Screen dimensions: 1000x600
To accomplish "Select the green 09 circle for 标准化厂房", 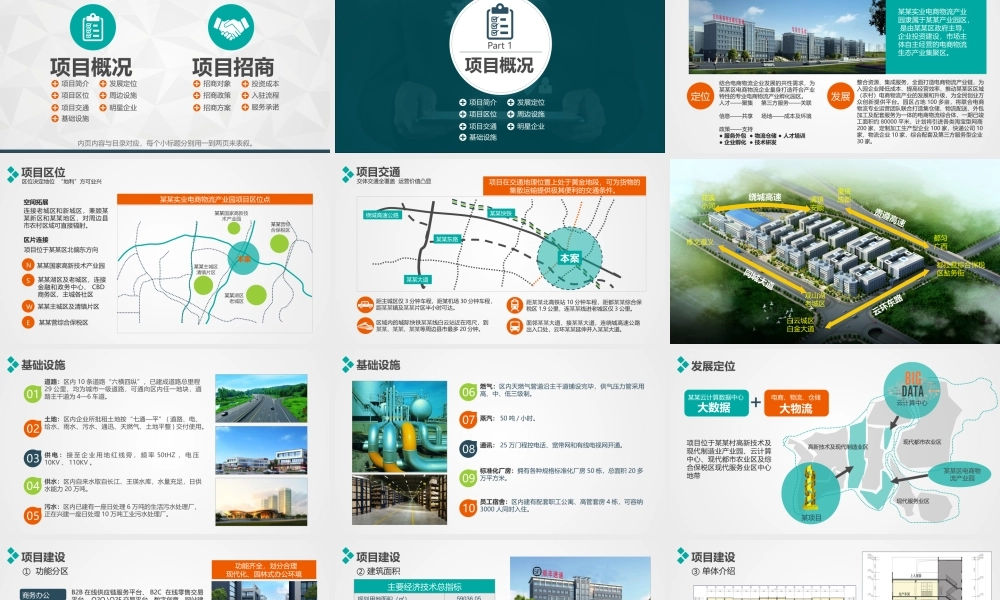I will pos(468,478).
